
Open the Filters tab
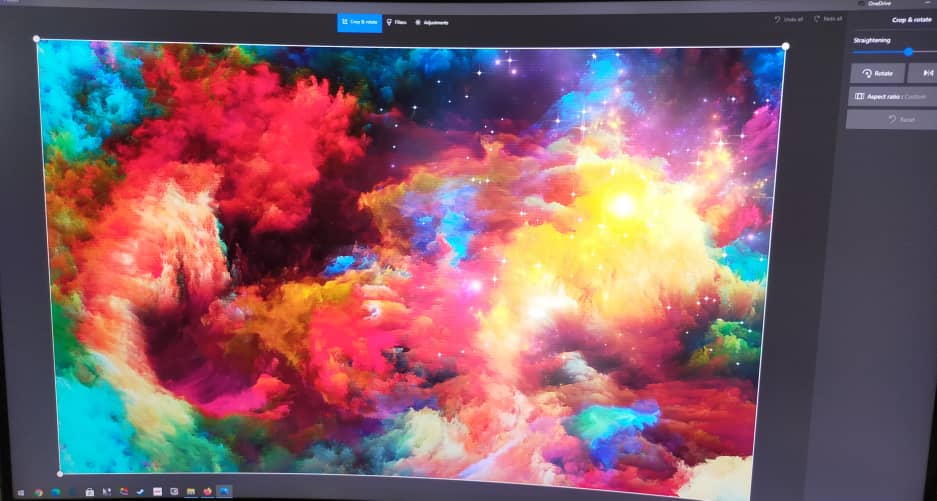pyautogui.click(x=396, y=22)
